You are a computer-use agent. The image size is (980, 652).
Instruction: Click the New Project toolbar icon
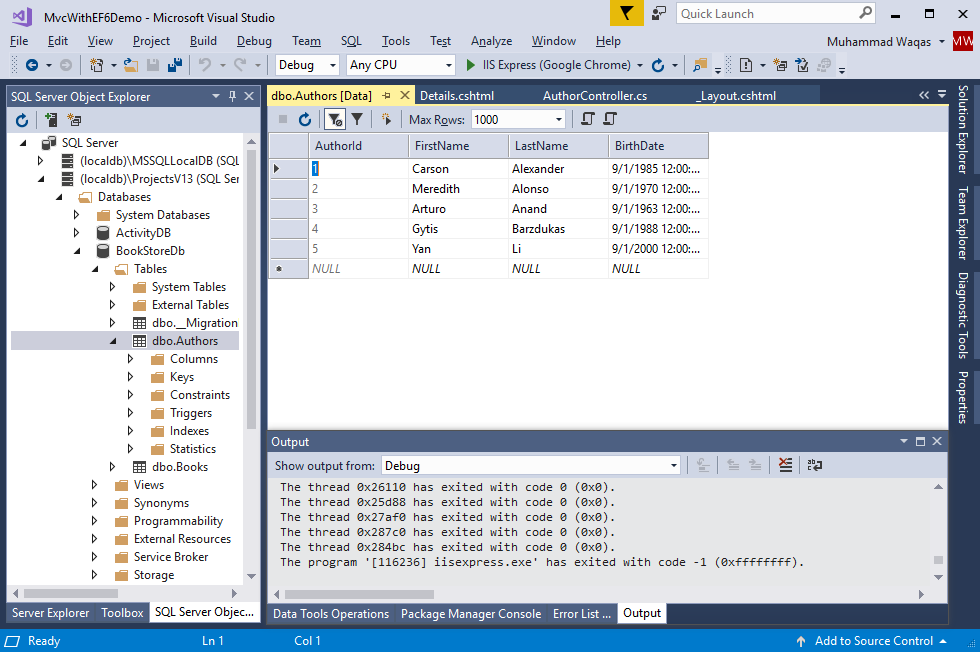pos(96,65)
